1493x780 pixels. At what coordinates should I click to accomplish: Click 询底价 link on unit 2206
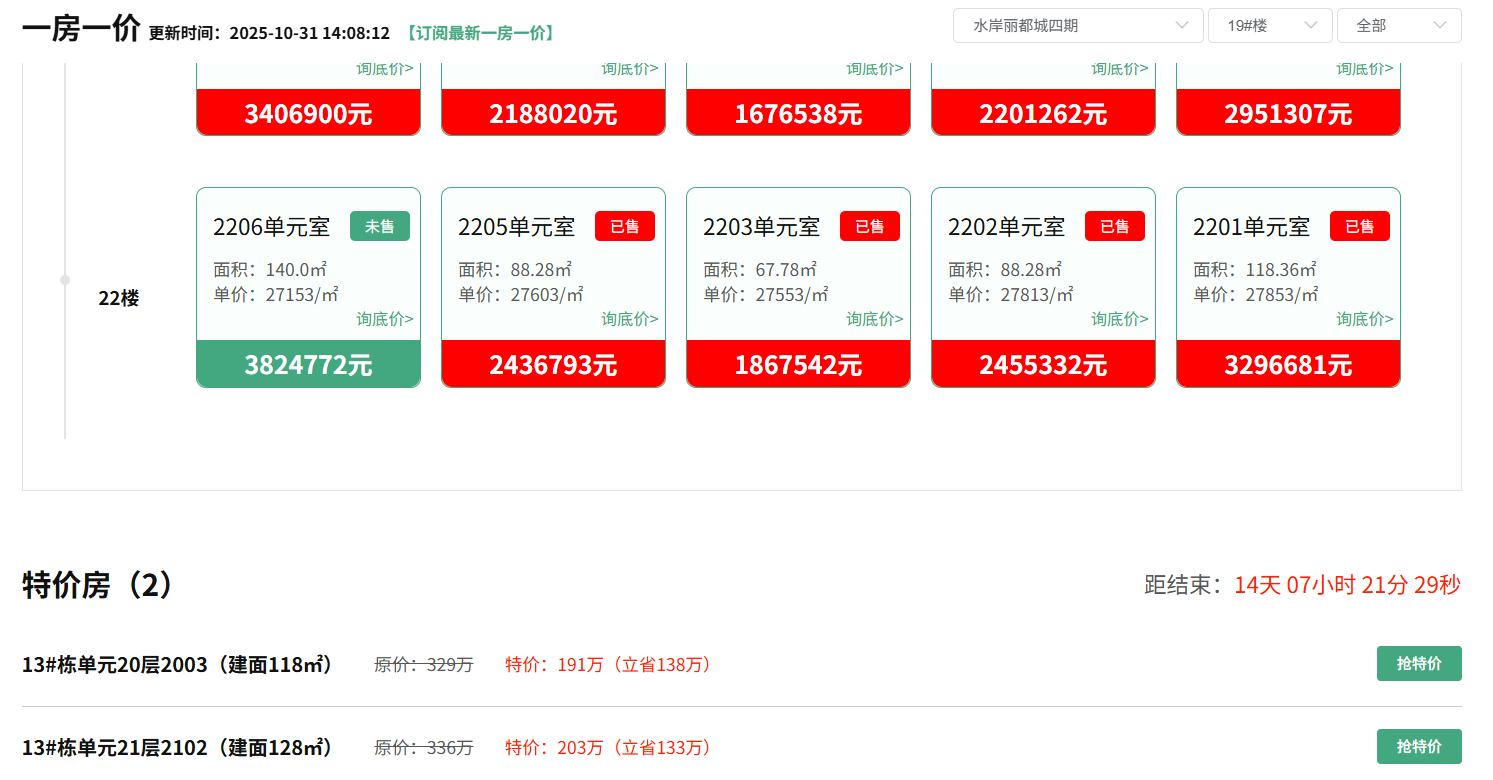pos(384,319)
